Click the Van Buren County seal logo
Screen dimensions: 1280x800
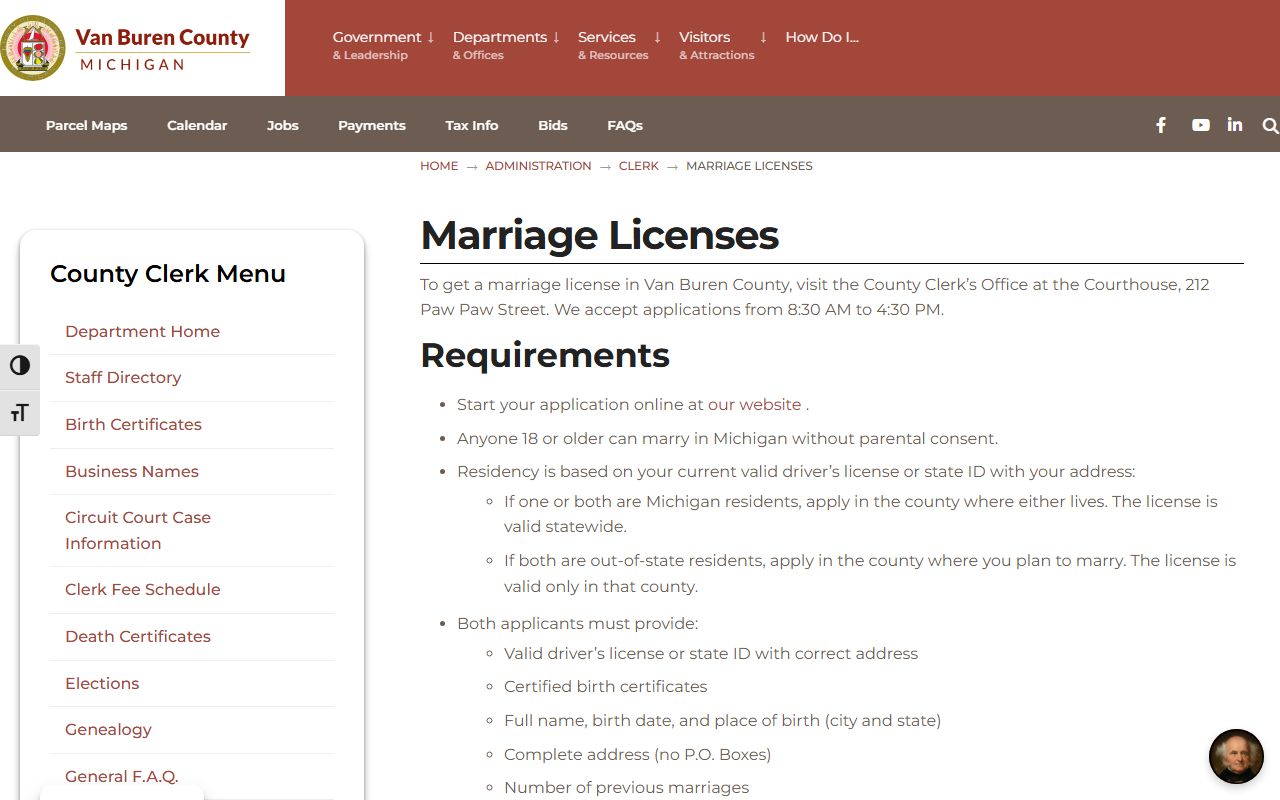coord(33,48)
